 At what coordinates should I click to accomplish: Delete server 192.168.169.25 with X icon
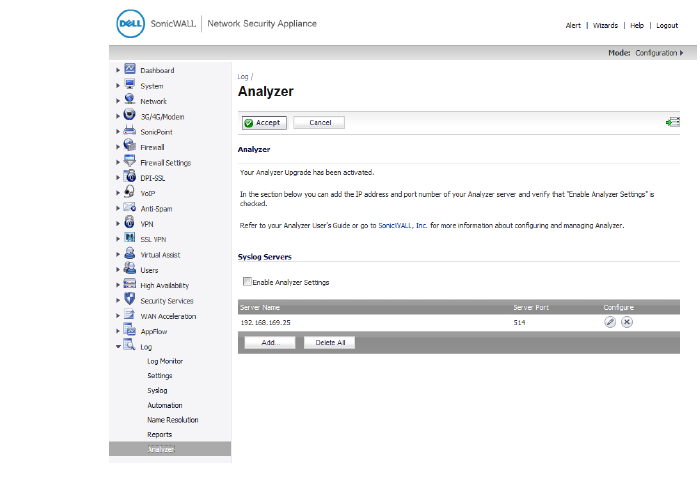pos(627,322)
